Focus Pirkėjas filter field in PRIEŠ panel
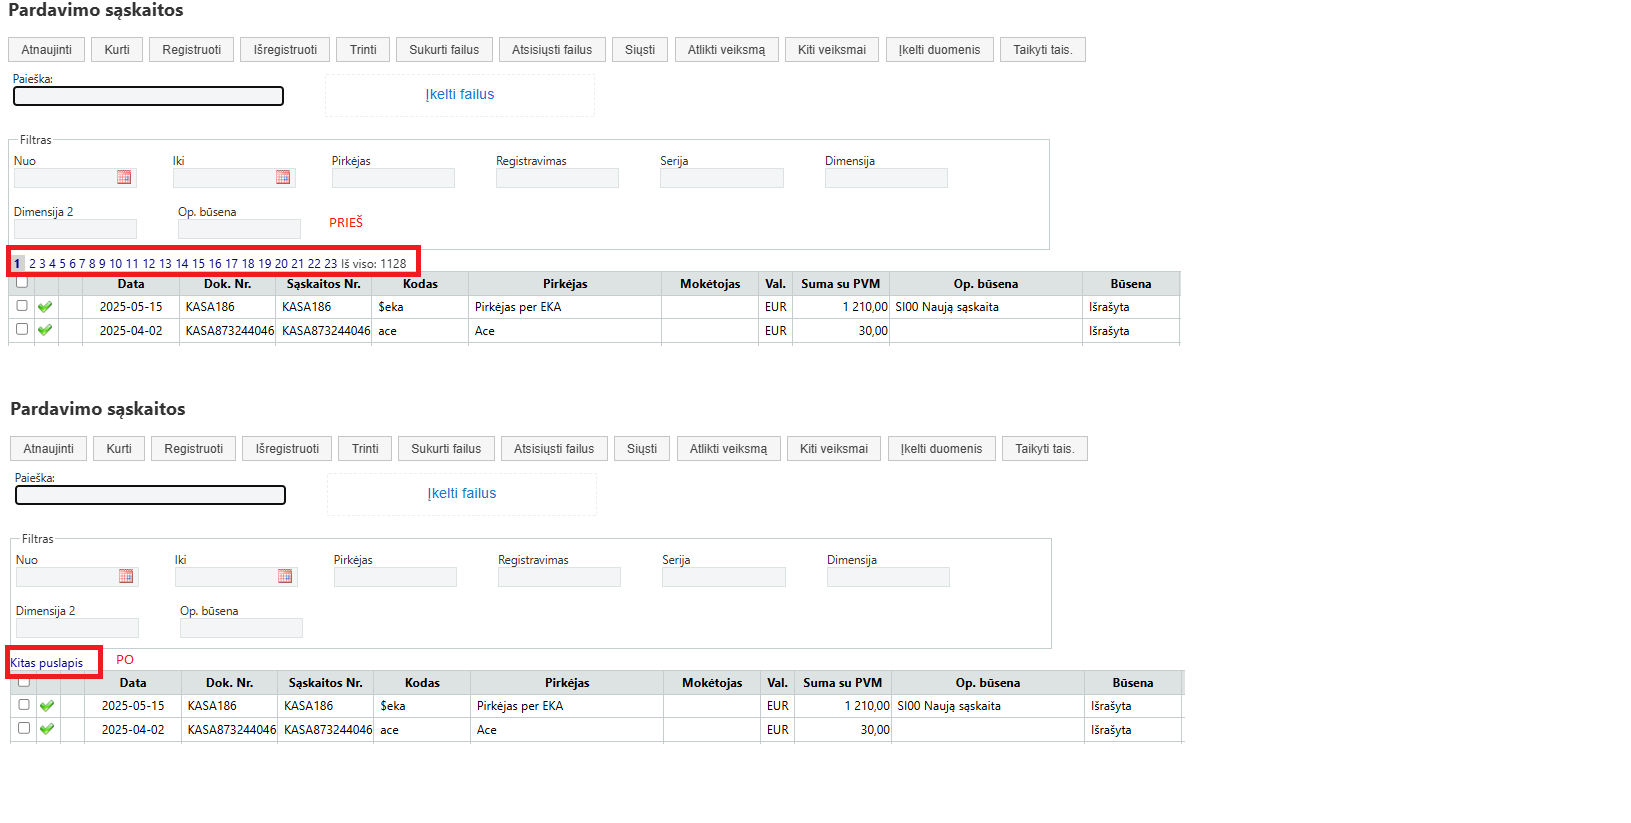The image size is (1631, 823). coord(393,178)
